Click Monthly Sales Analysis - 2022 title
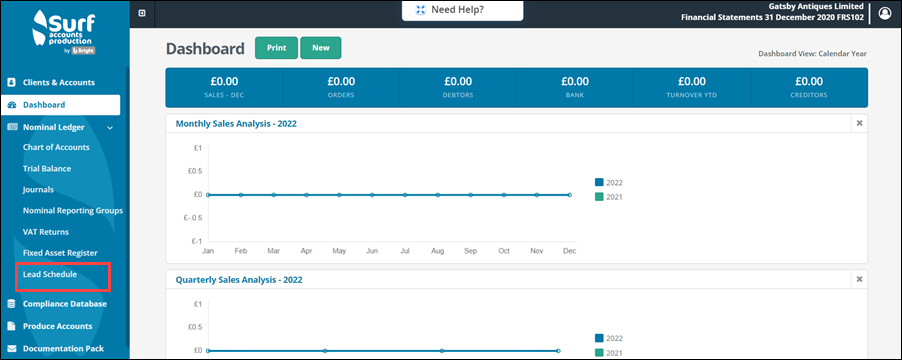 [x=236, y=124]
